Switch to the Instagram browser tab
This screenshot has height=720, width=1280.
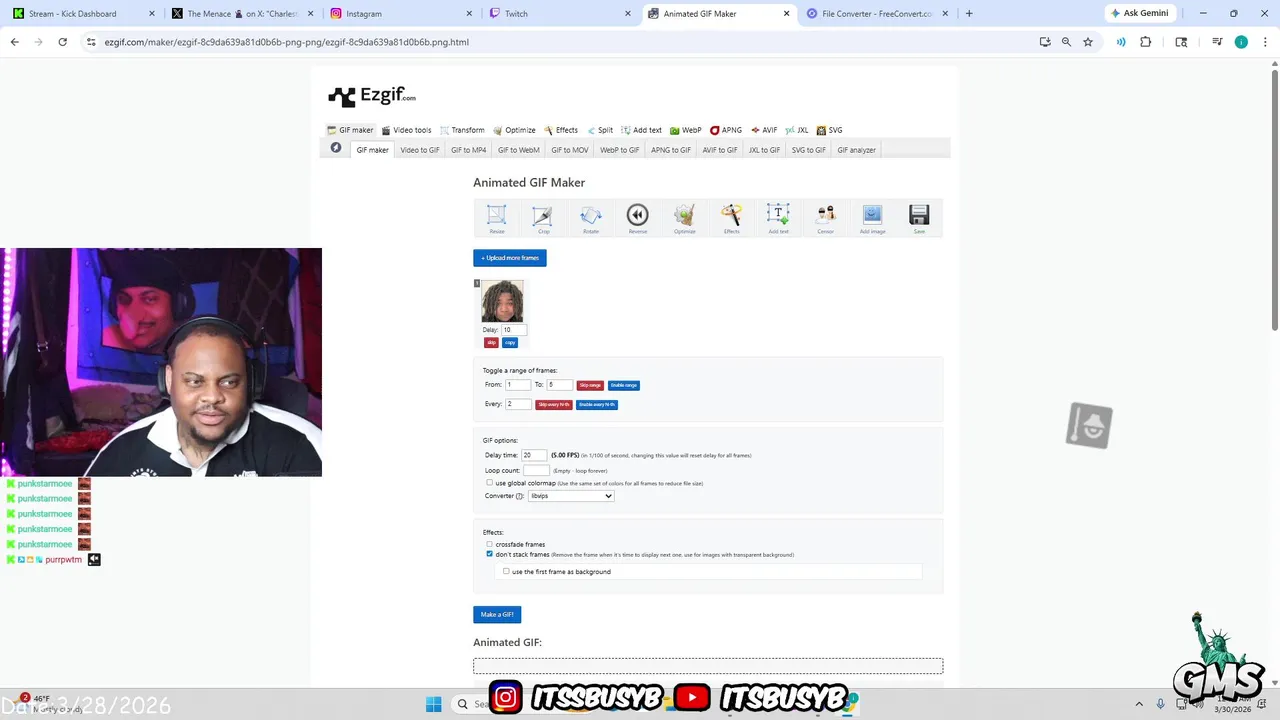click(400, 14)
